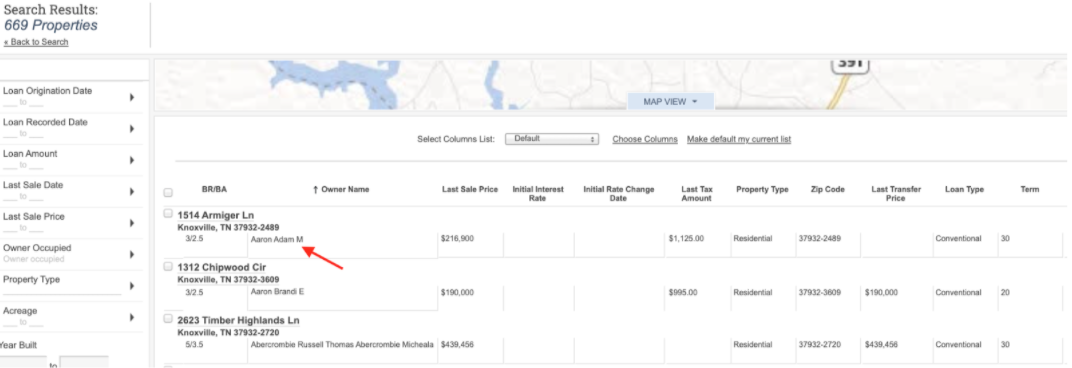
Task: Sort by BR/BA column header
Action: pos(214,189)
